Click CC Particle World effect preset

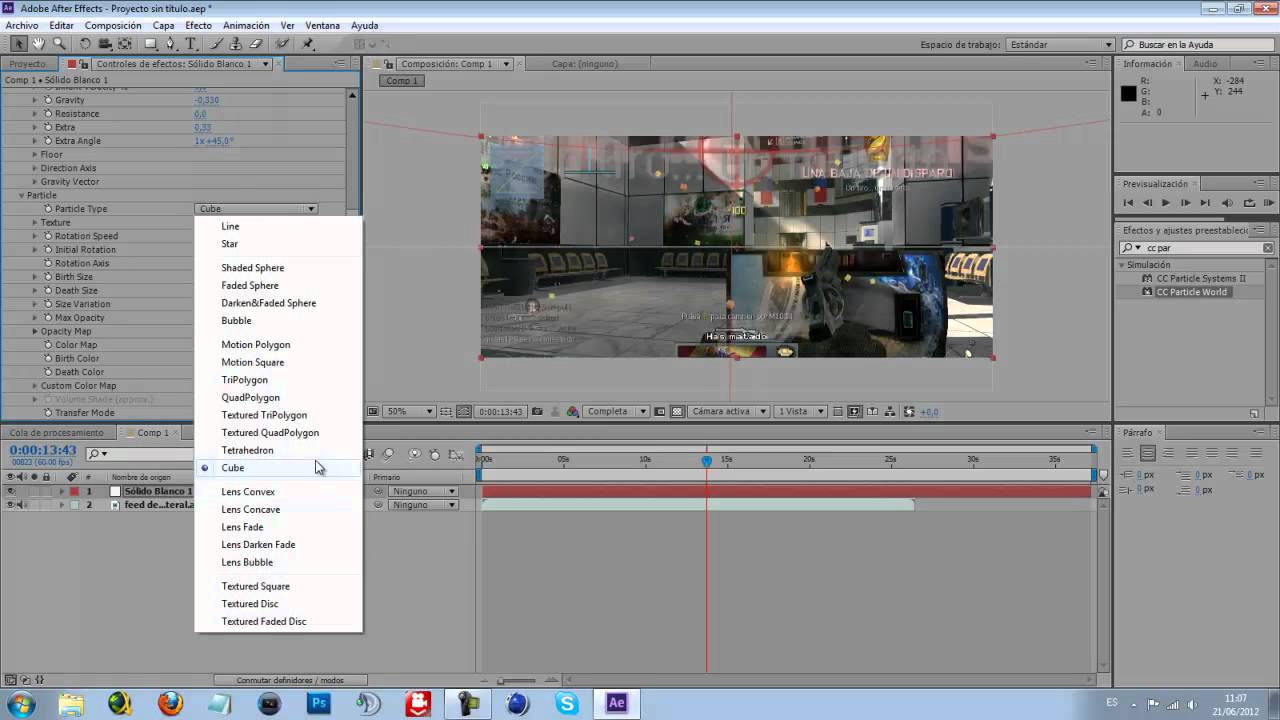coord(1192,292)
